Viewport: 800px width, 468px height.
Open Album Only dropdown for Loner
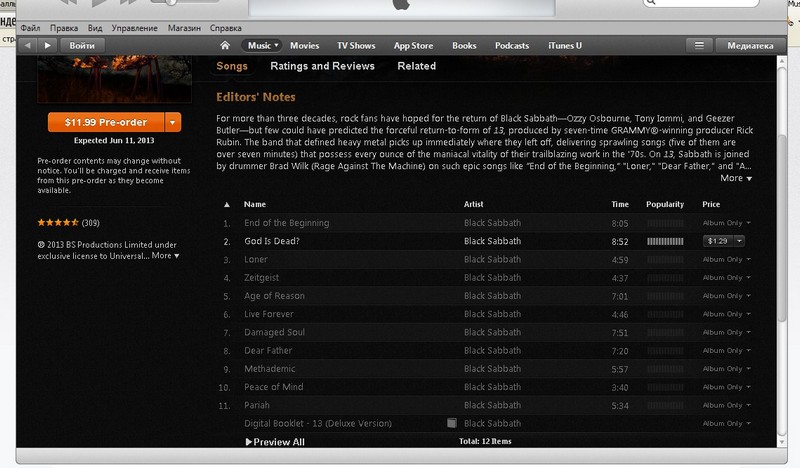click(748, 259)
